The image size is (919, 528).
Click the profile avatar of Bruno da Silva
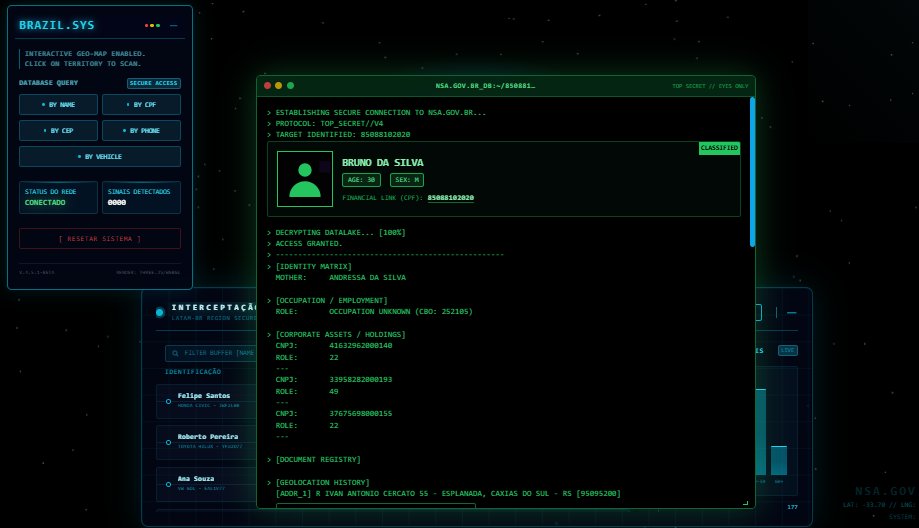tap(305, 179)
